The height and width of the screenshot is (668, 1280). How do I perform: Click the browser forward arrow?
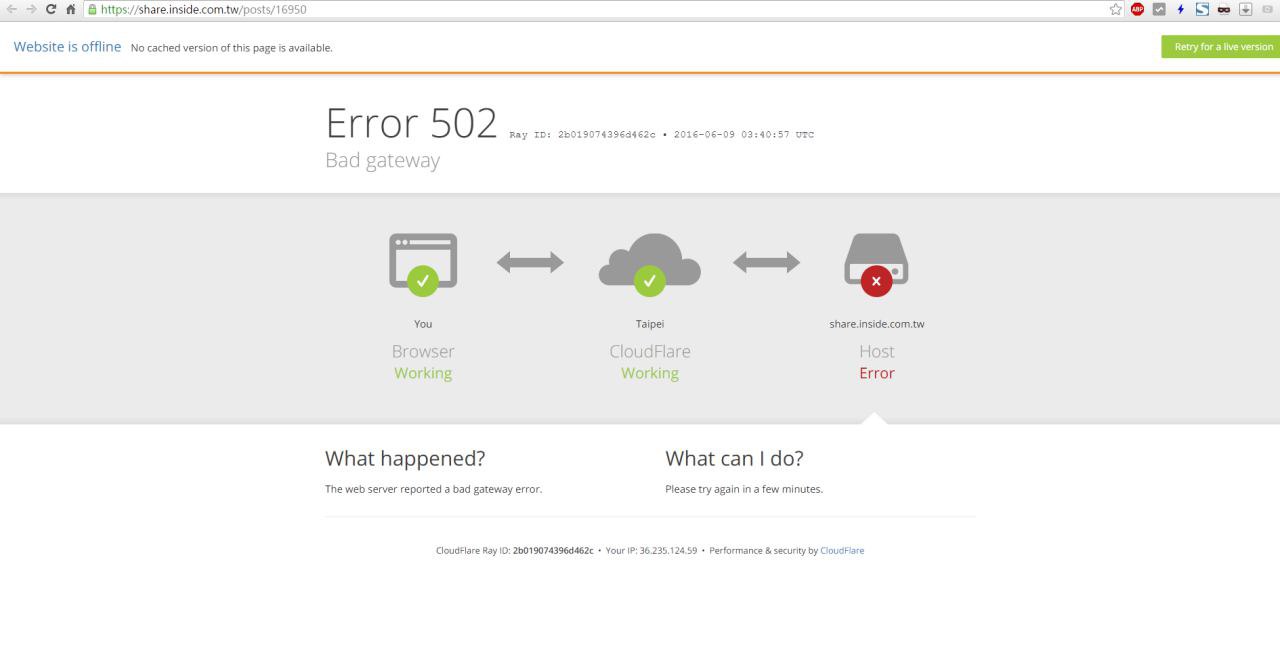[32, 10]
